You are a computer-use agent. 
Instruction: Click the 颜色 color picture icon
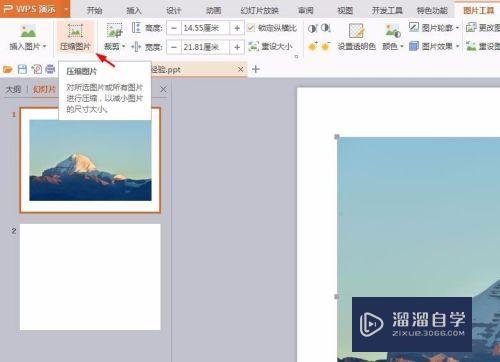coord(392,31)
